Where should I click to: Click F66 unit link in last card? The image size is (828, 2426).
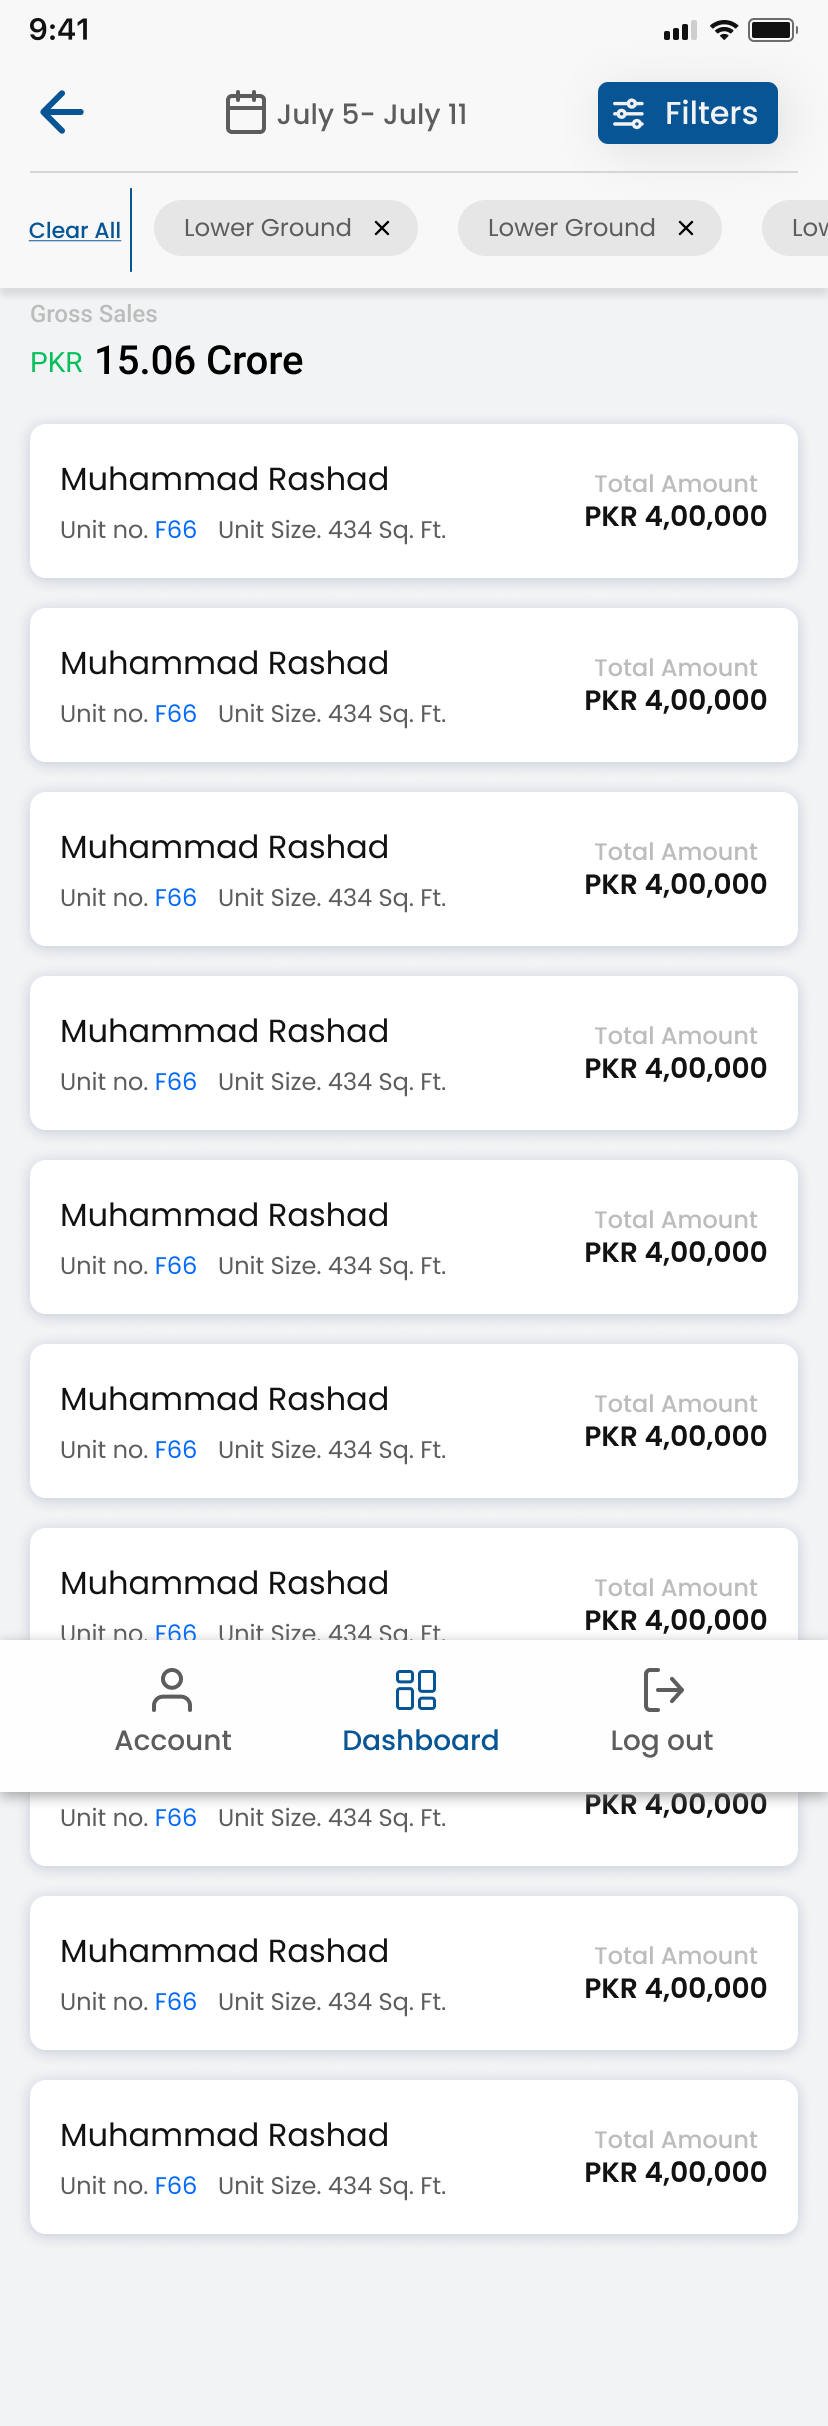[x=176, y=2186]
